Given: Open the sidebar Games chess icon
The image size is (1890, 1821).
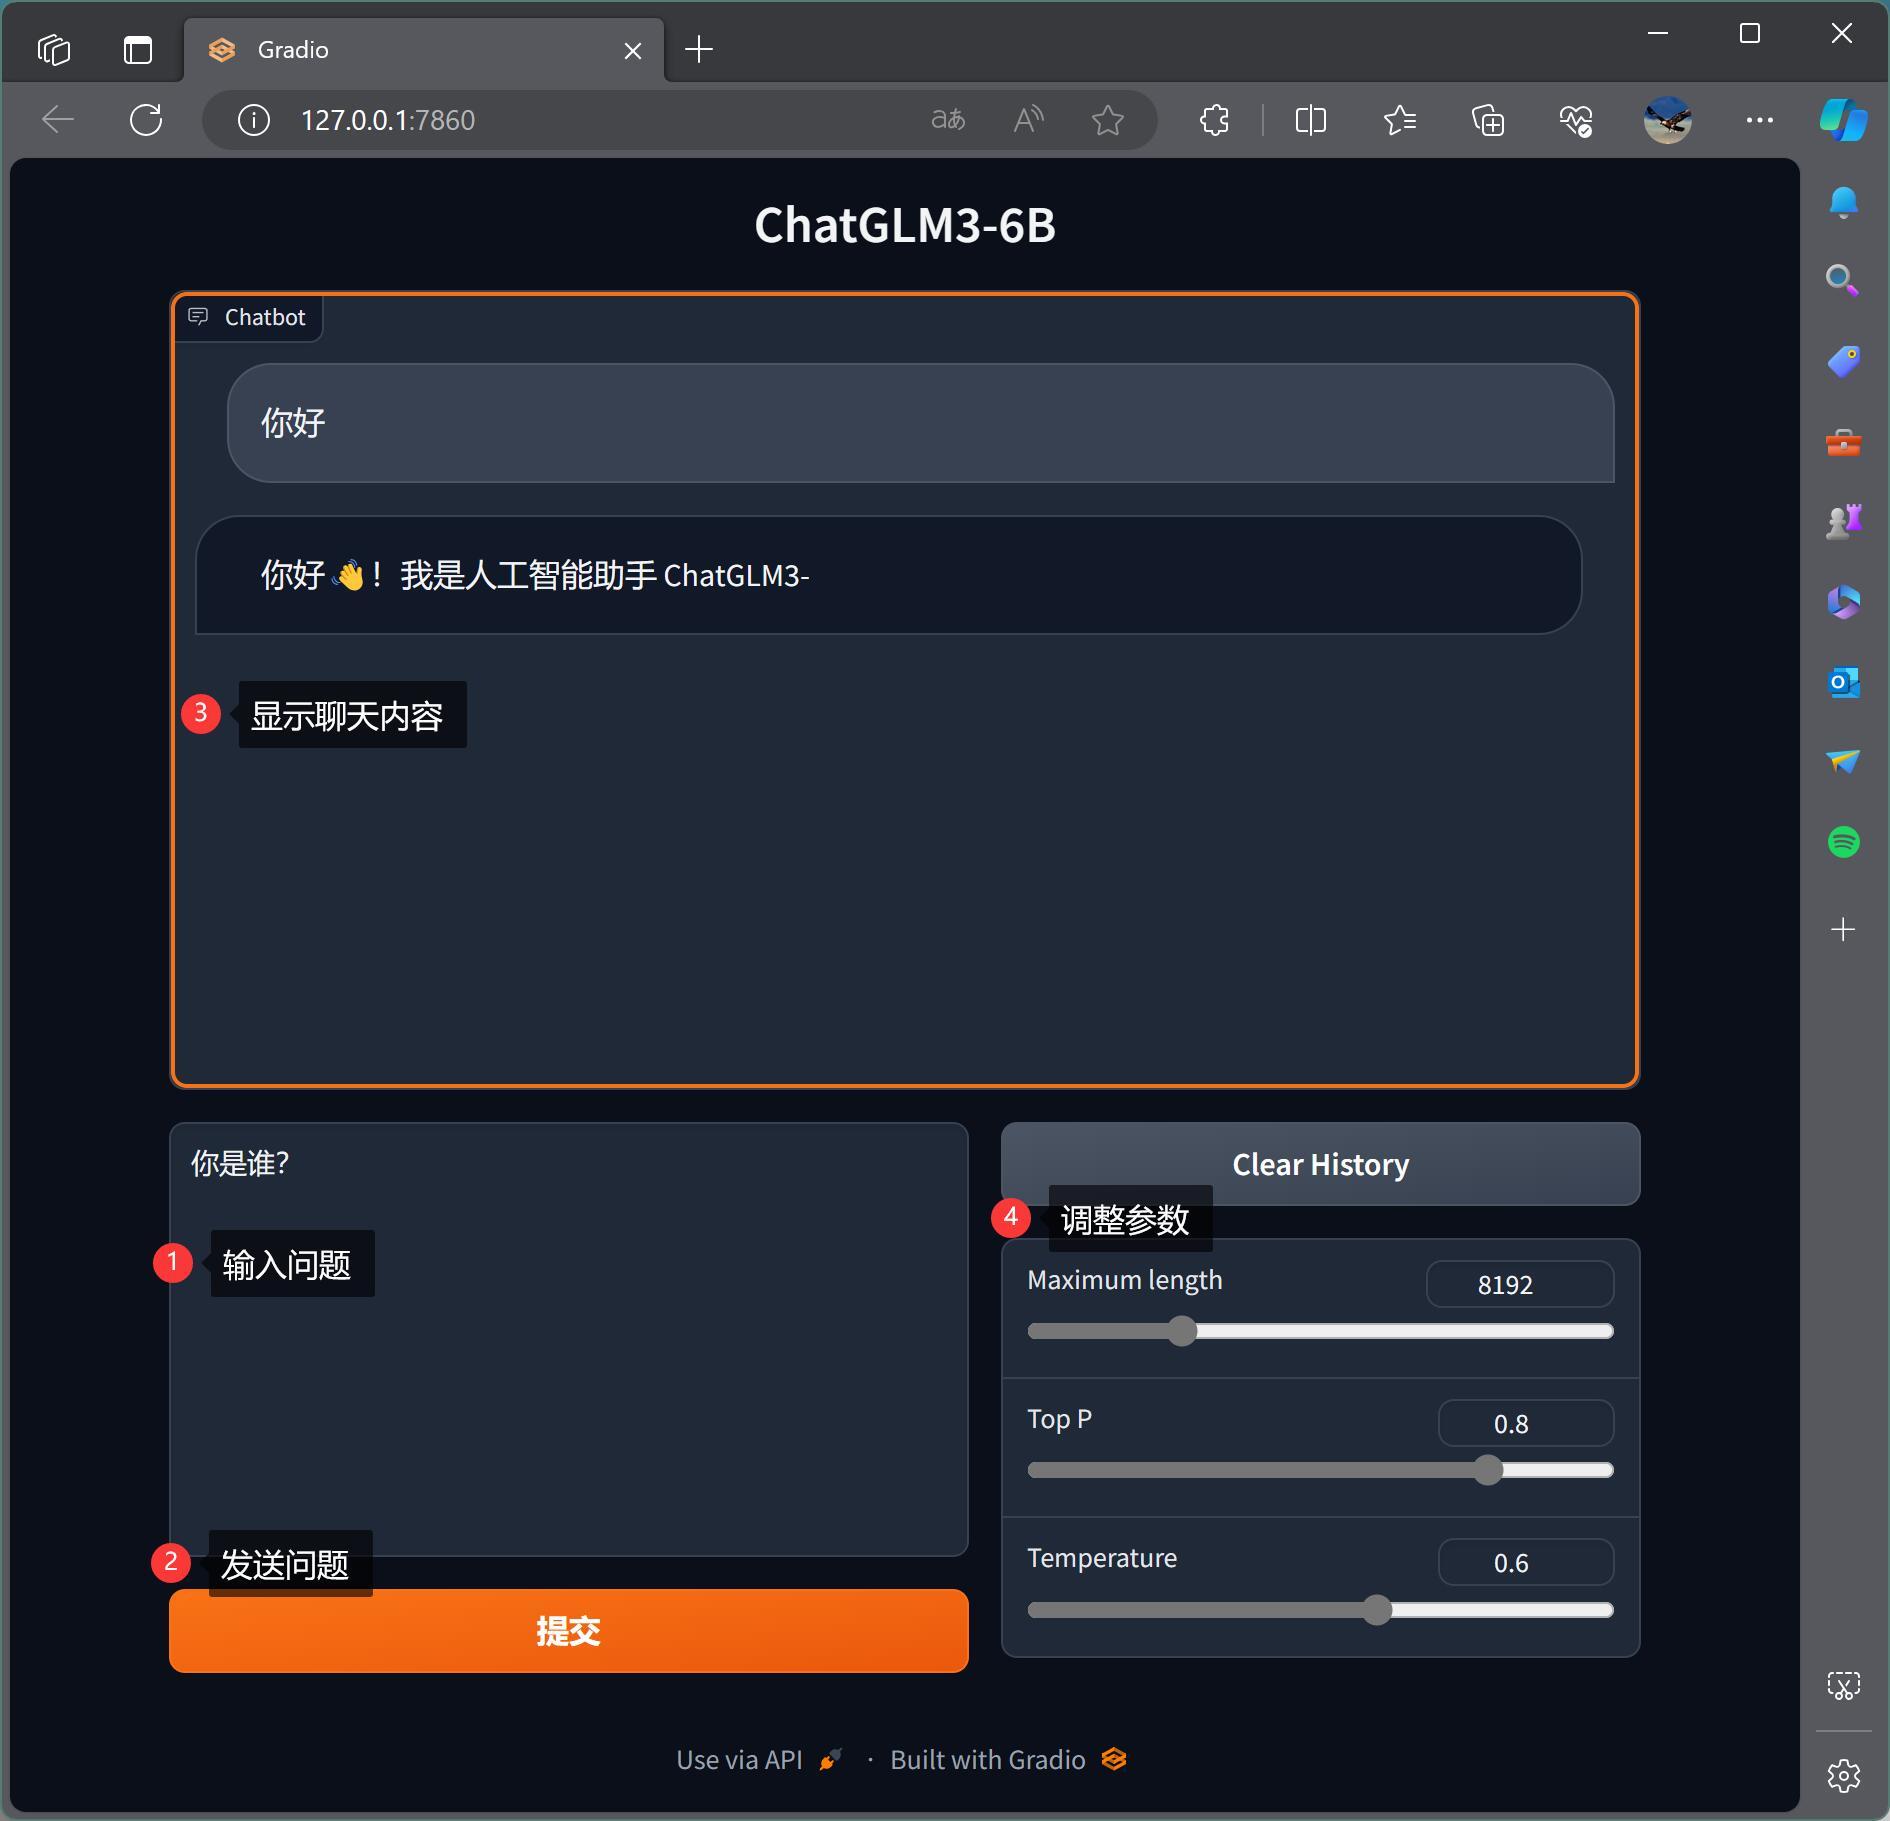Looking at the screenshot, I should point(1843,521).
